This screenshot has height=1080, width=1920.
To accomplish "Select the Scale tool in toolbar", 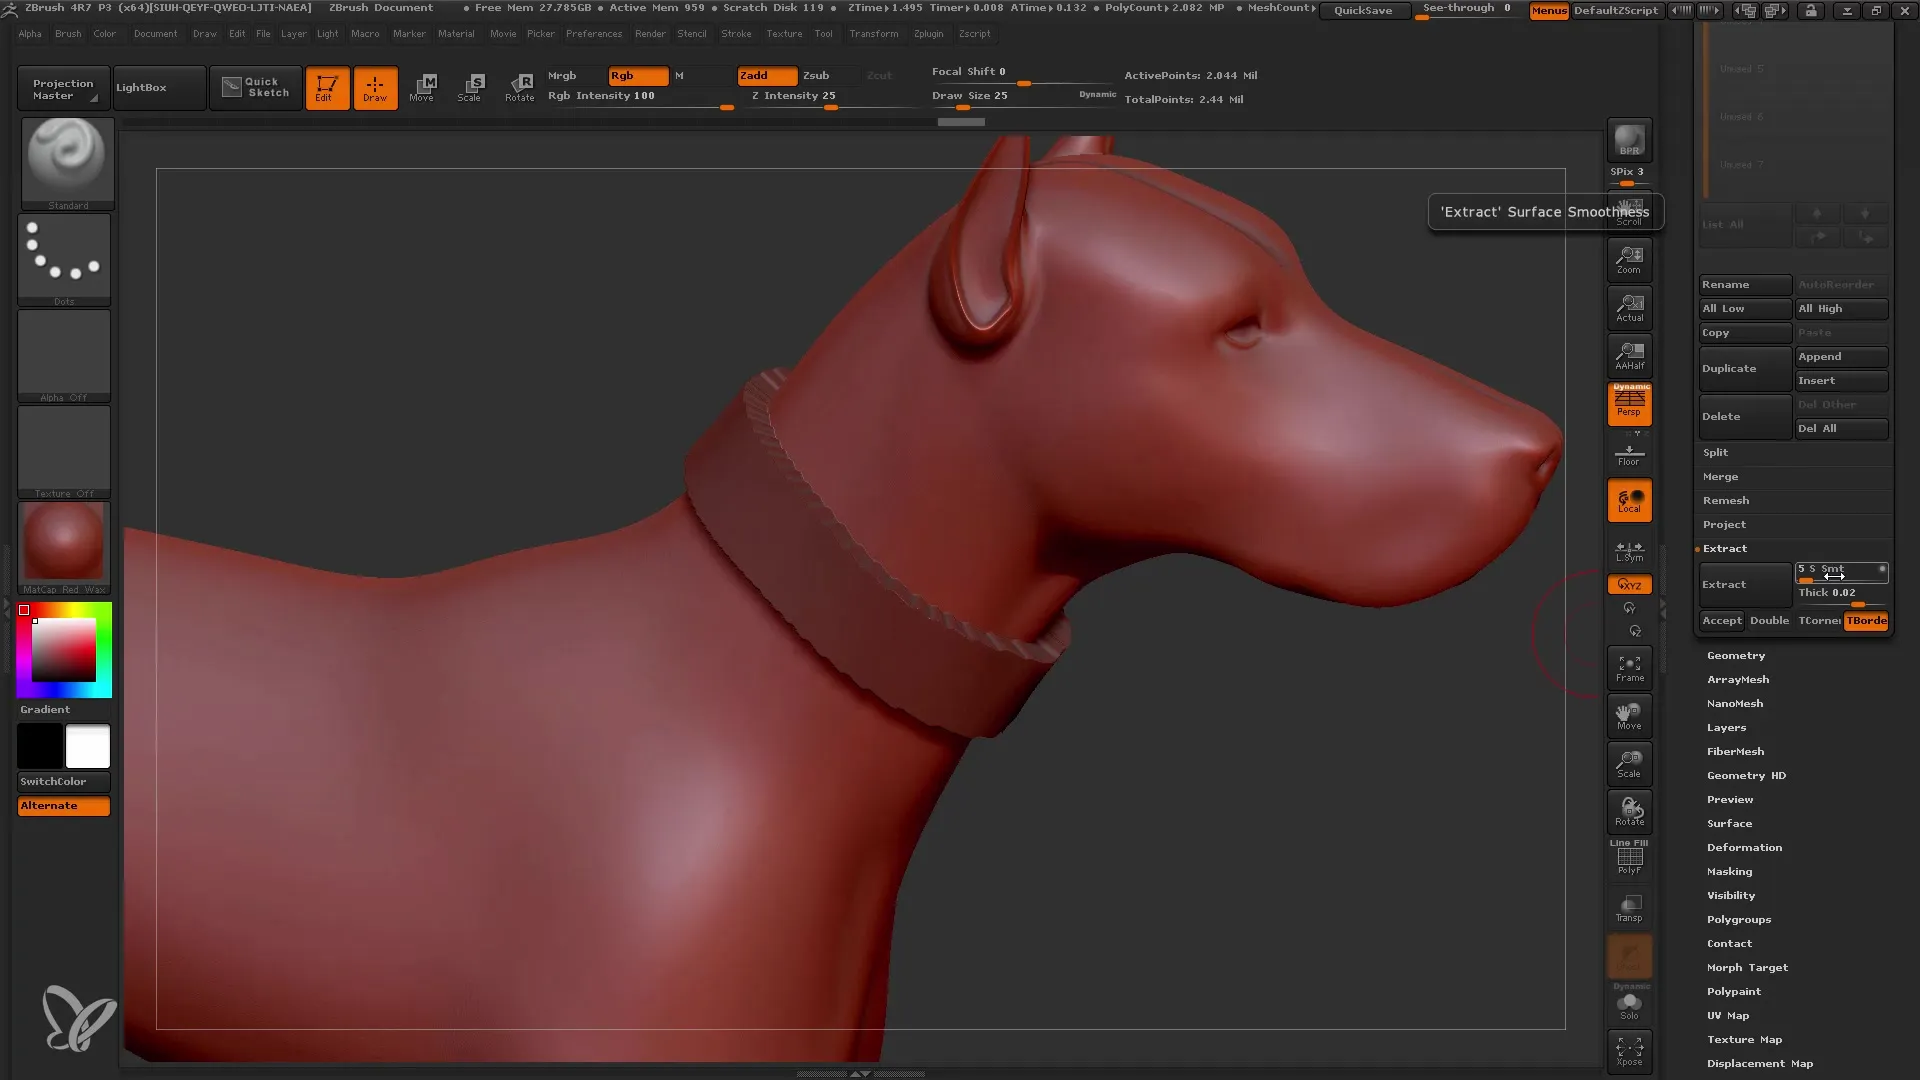I will click(x=471, y=84).
